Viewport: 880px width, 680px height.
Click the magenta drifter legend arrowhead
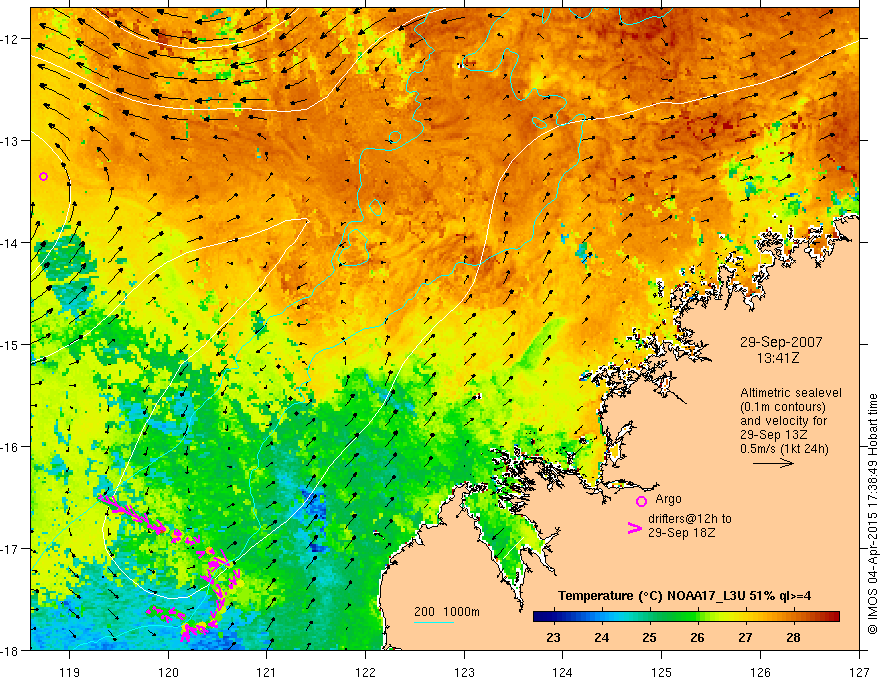pyautogui.click(x=635, y=528)
